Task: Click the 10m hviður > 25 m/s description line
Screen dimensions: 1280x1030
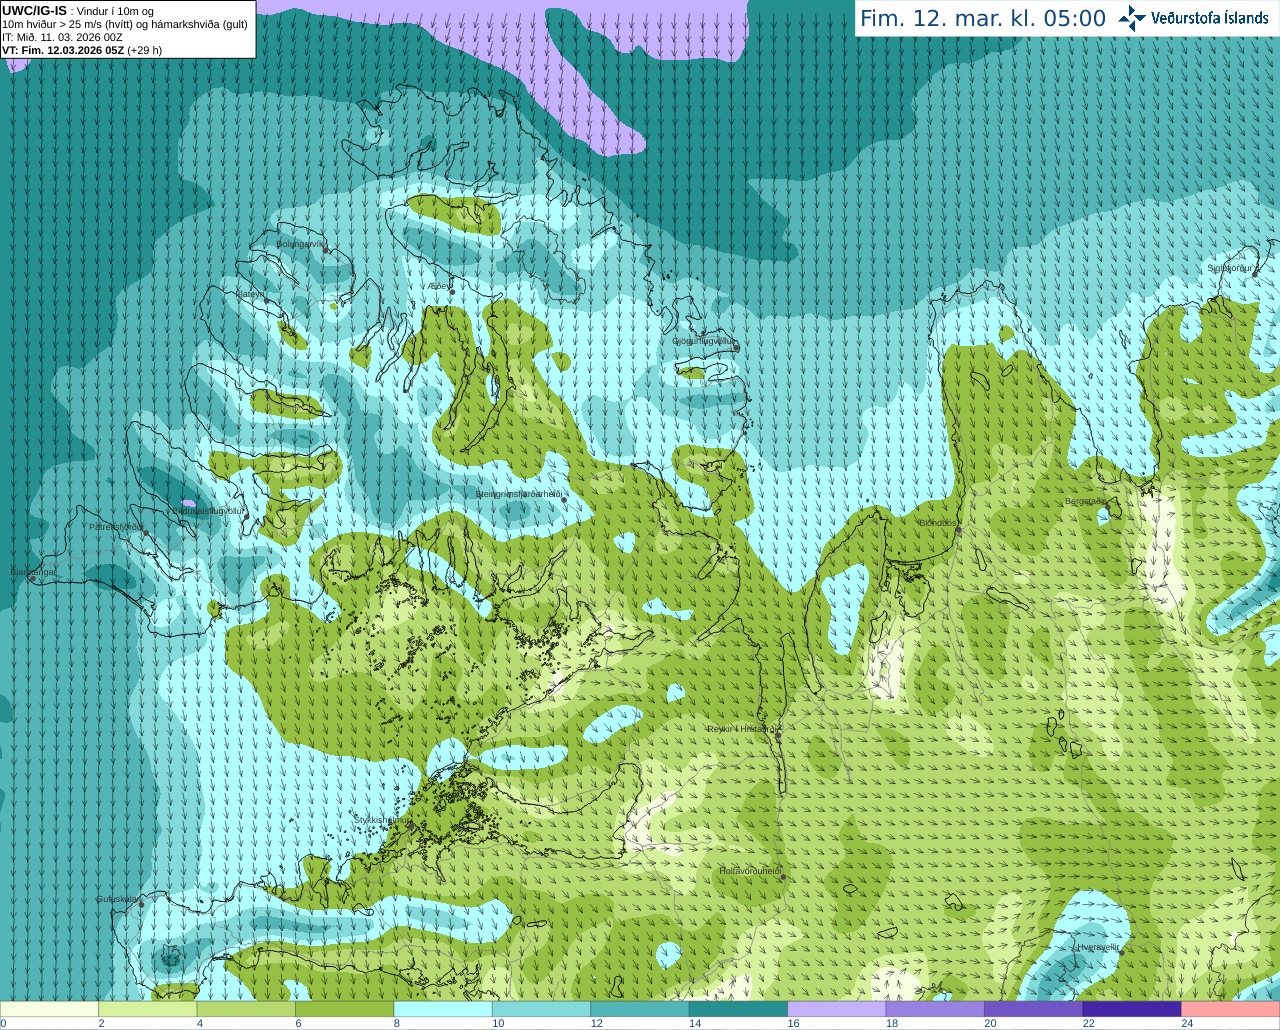Action: (x=125, y=24)
